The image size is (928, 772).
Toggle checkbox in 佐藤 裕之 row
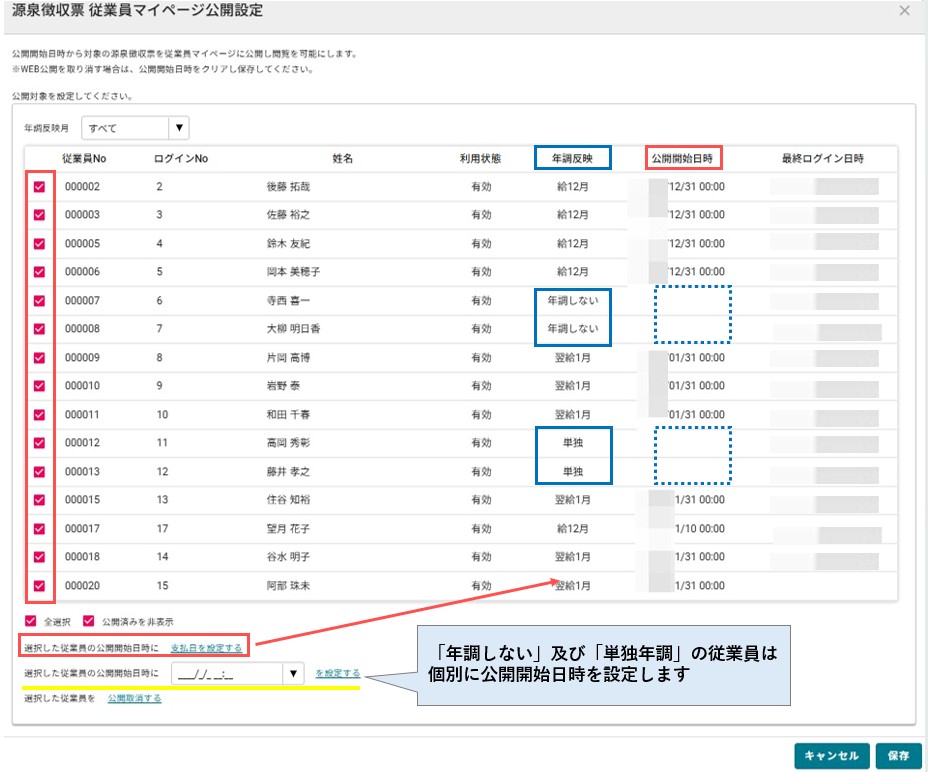pyautogui.click(x=40, y=215)
